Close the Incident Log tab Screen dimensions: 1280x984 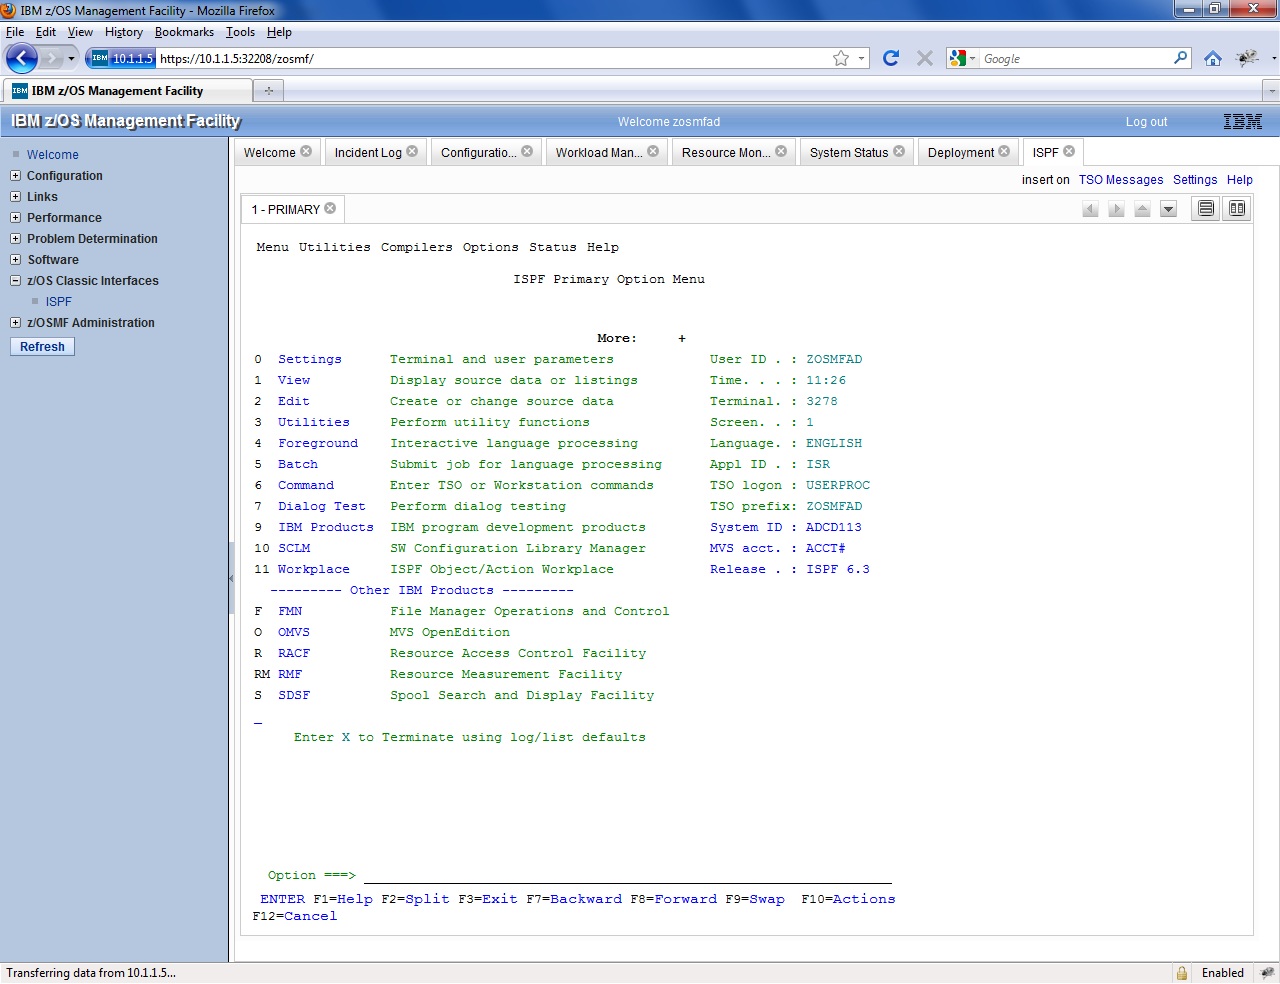point(412,151)
